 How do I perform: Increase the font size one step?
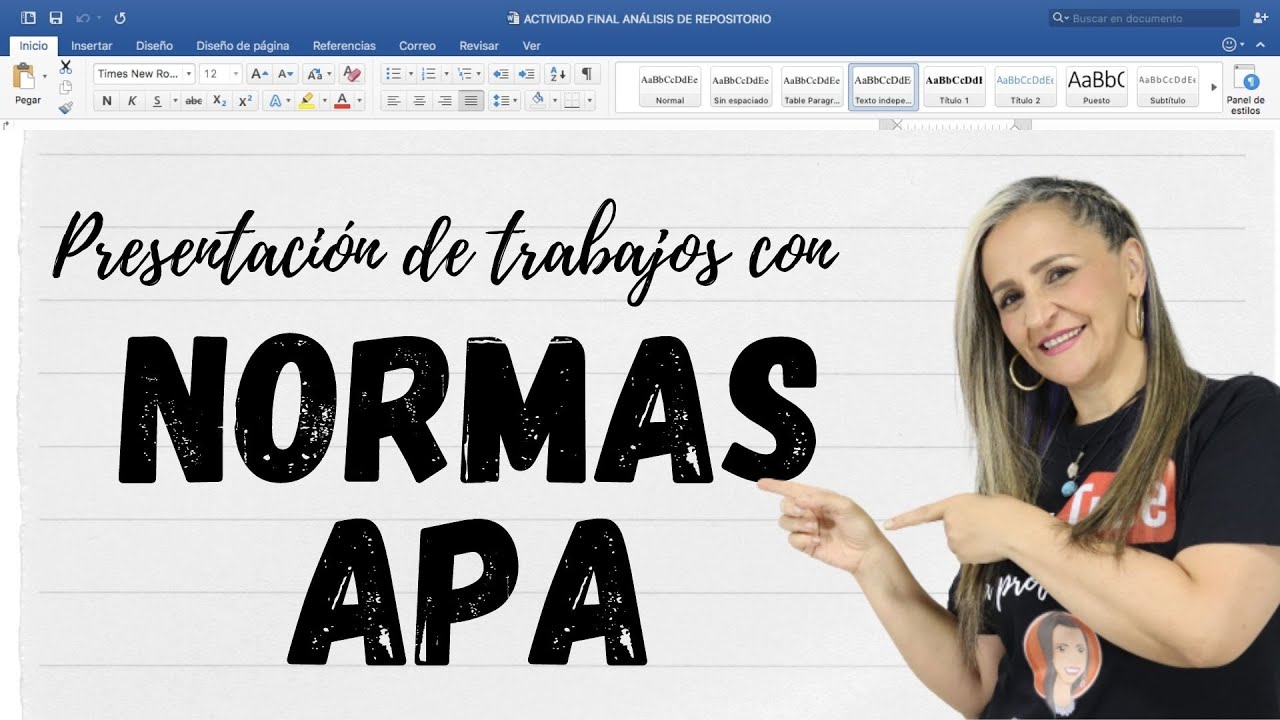click(x=258, y=73)
